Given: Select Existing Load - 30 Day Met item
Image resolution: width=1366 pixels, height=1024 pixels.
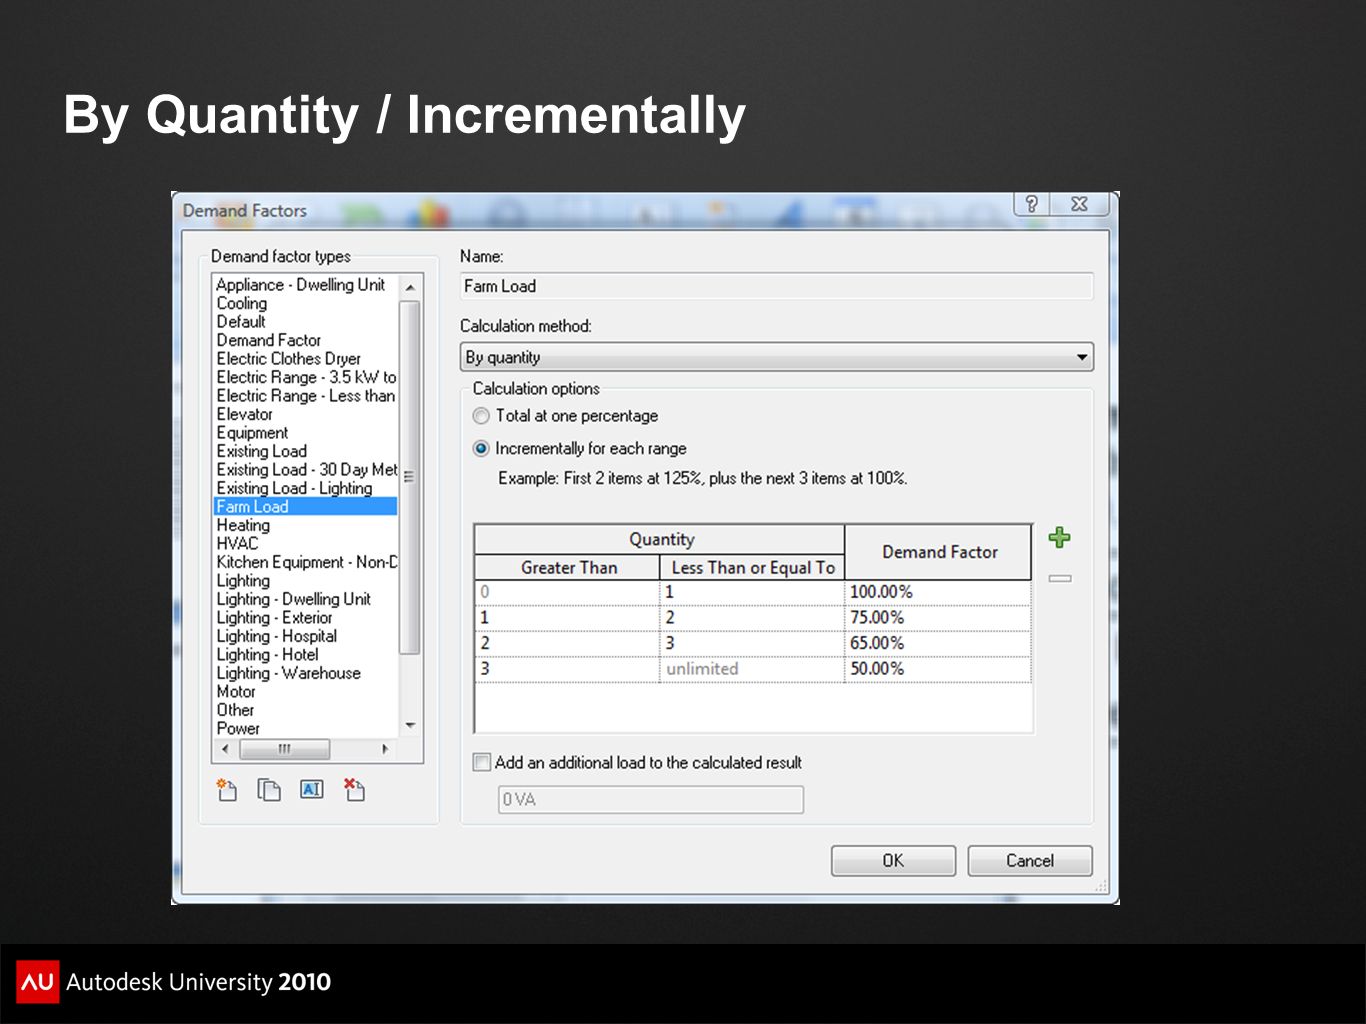Looking at the screenshot, I should (x=306, y=470).
